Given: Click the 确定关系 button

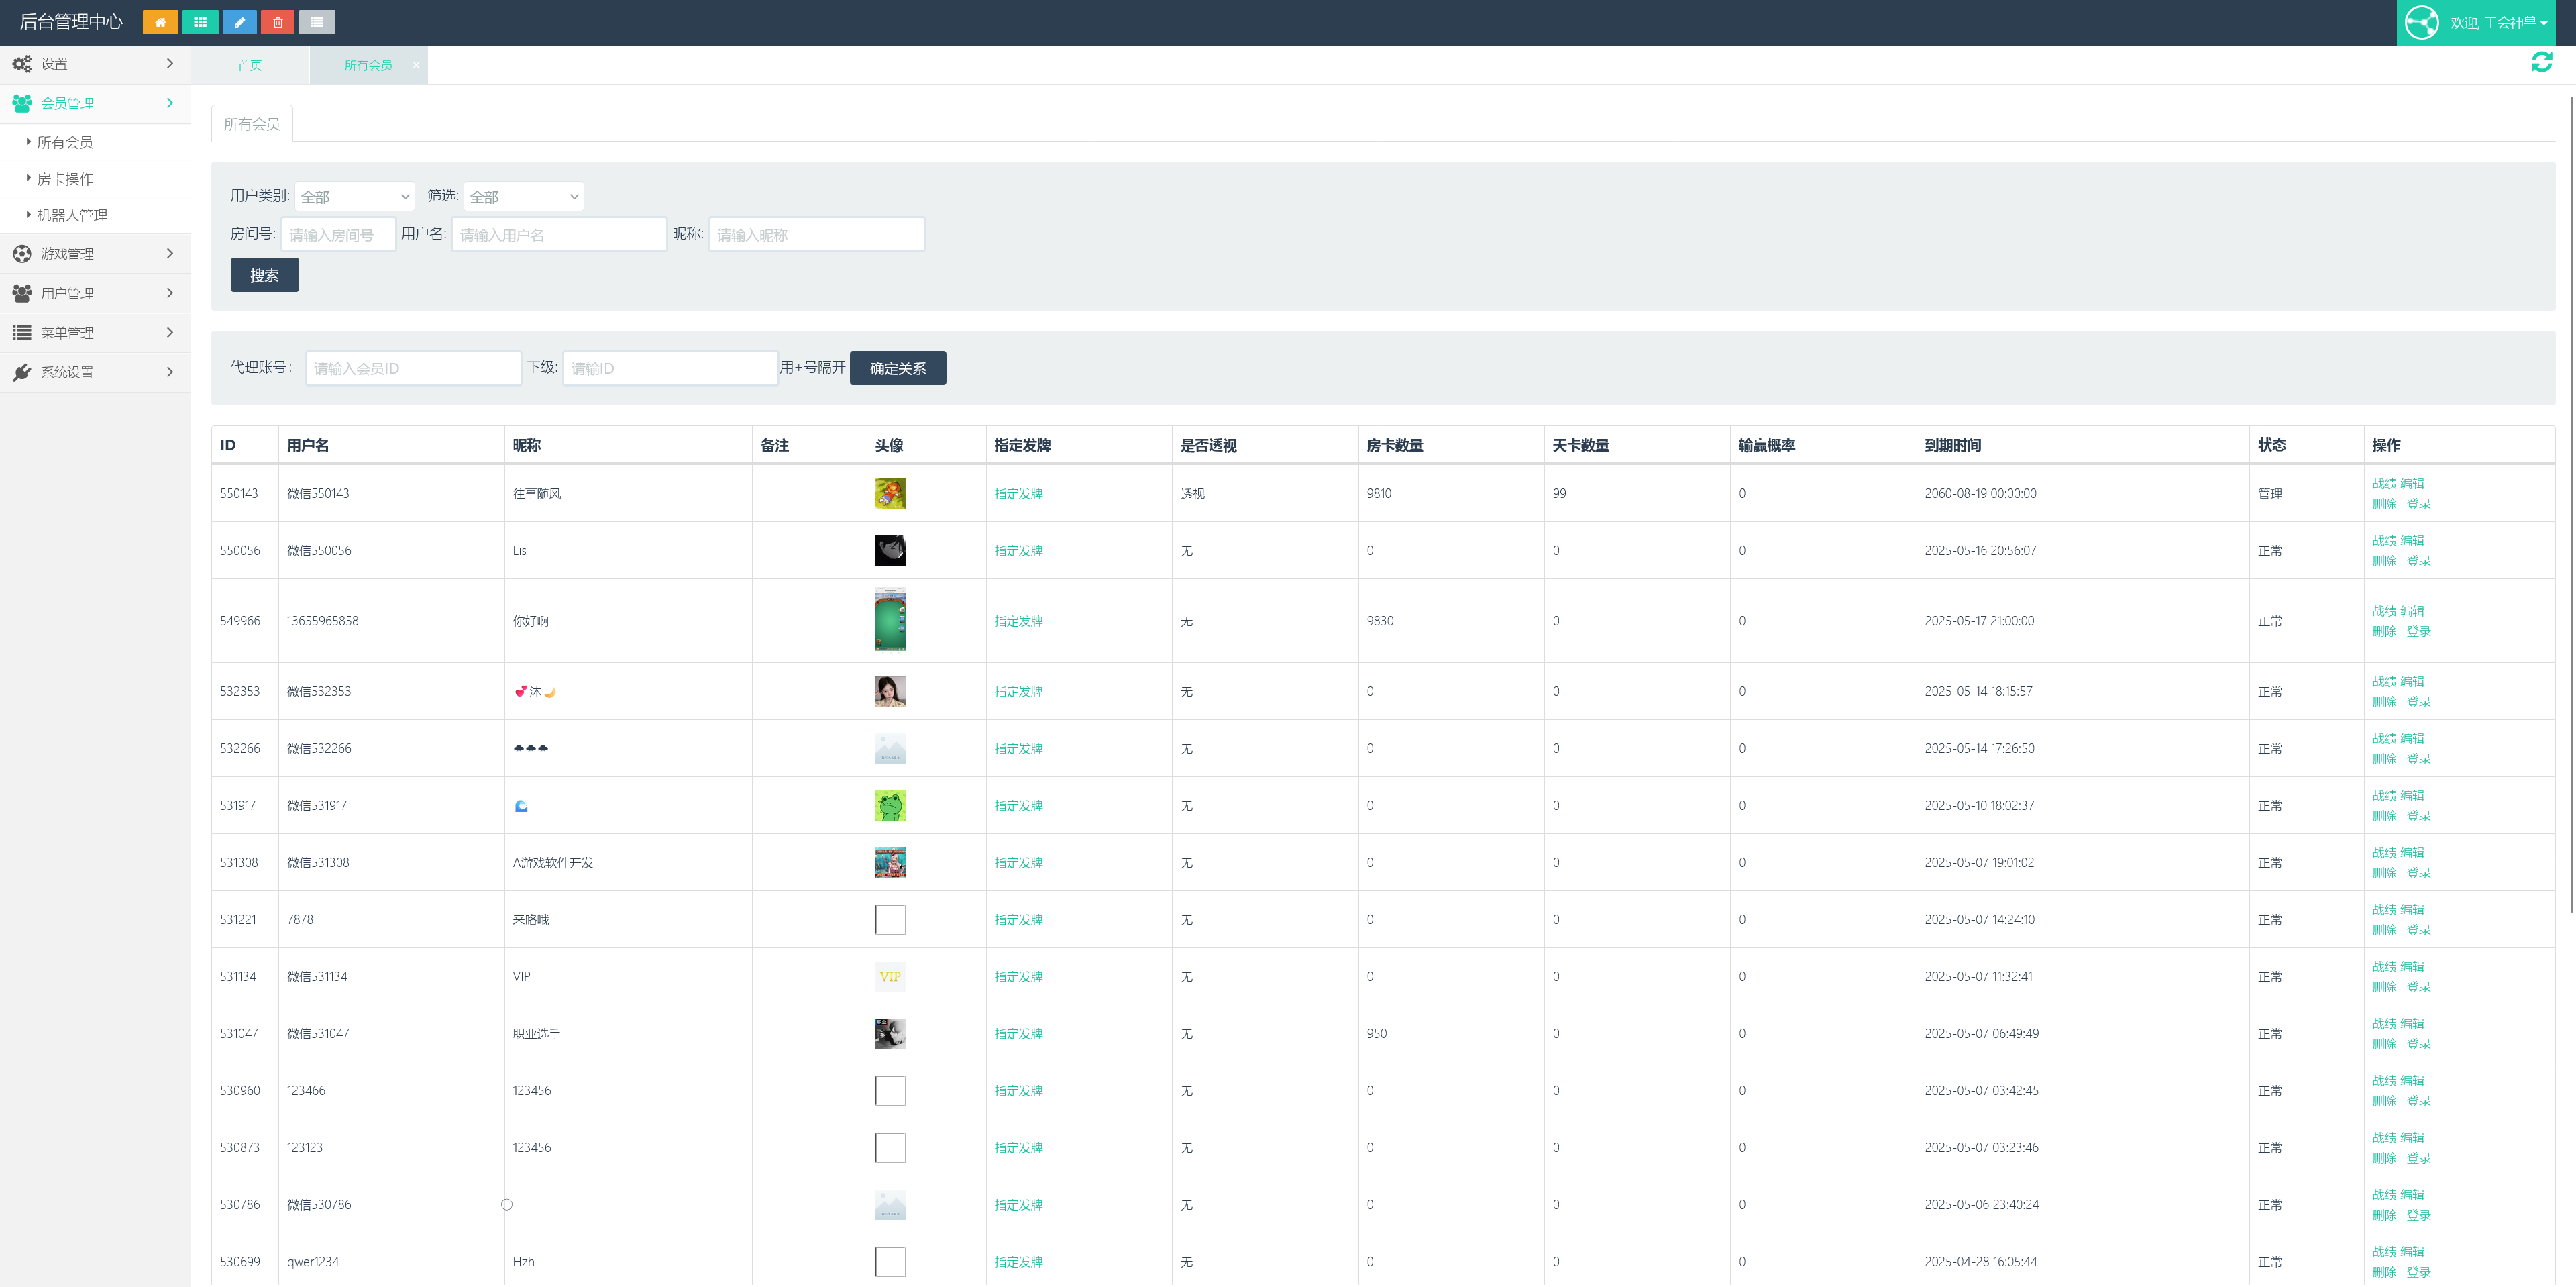Looking at the screenshot, I should pos(897,369).
